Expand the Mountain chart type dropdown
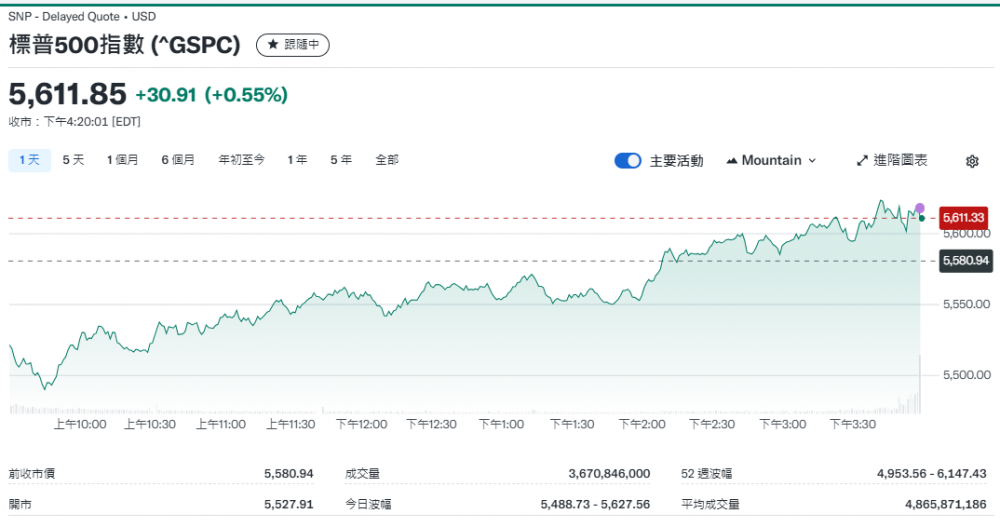 [x=771, y=160]
